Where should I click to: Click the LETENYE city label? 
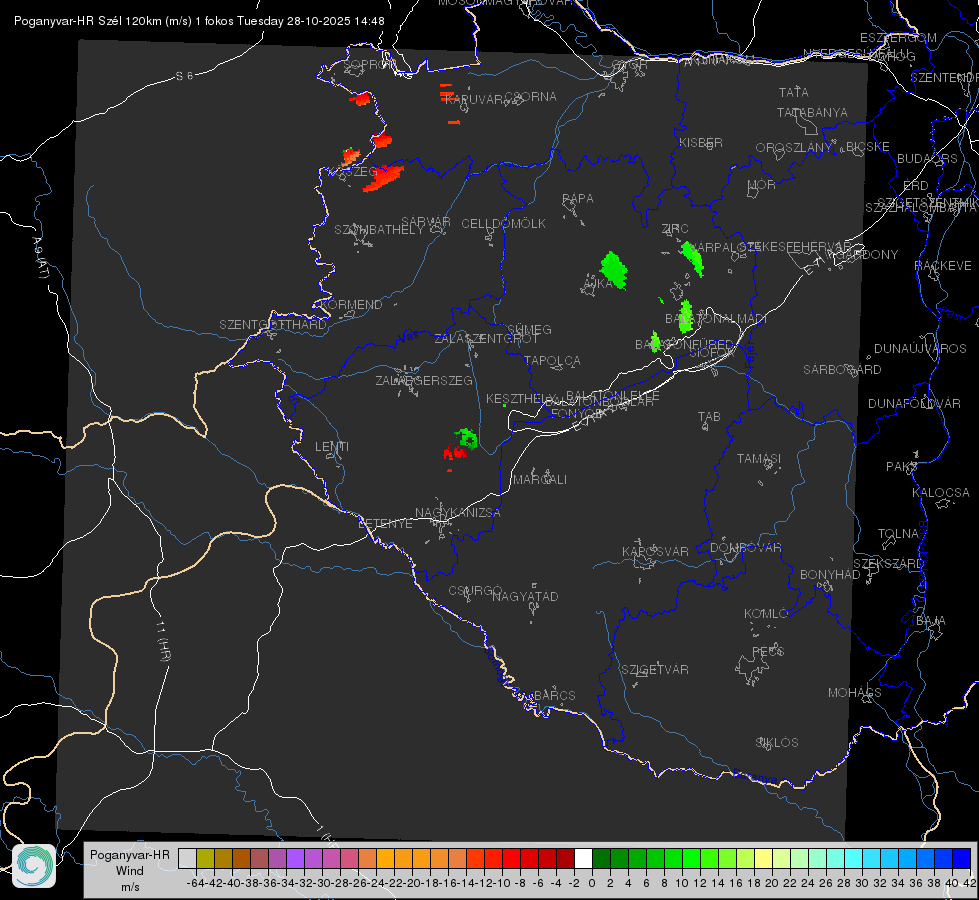click(x=385, y=523)
